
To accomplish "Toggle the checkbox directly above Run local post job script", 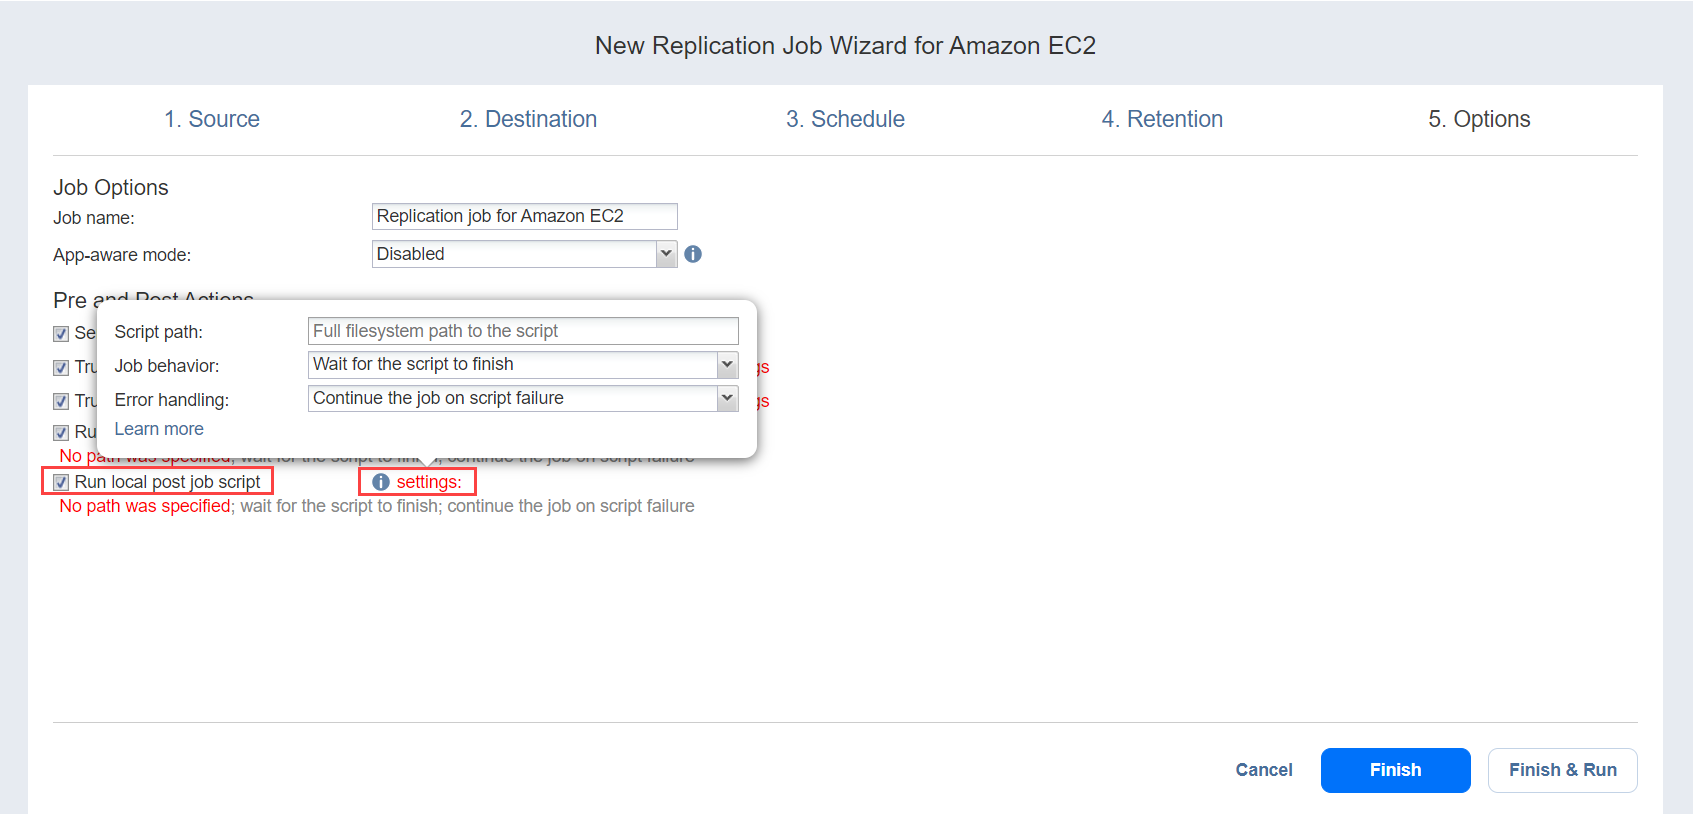I will pyautogui.click(x=61, y=432).
